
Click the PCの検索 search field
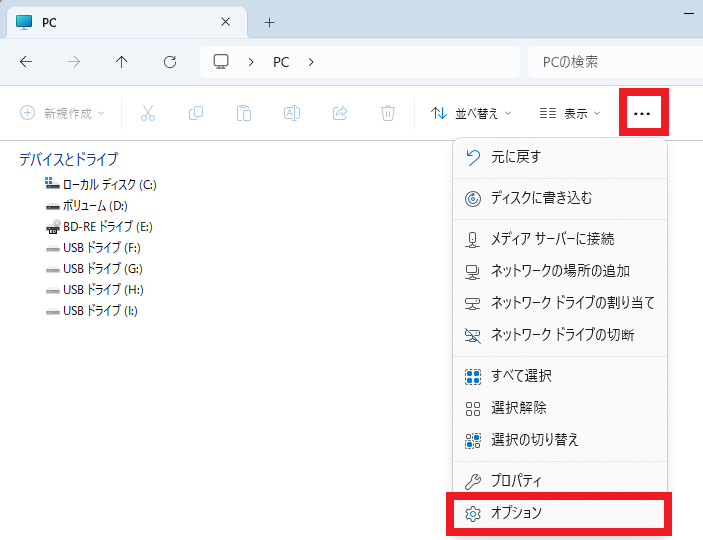[610, 62]
